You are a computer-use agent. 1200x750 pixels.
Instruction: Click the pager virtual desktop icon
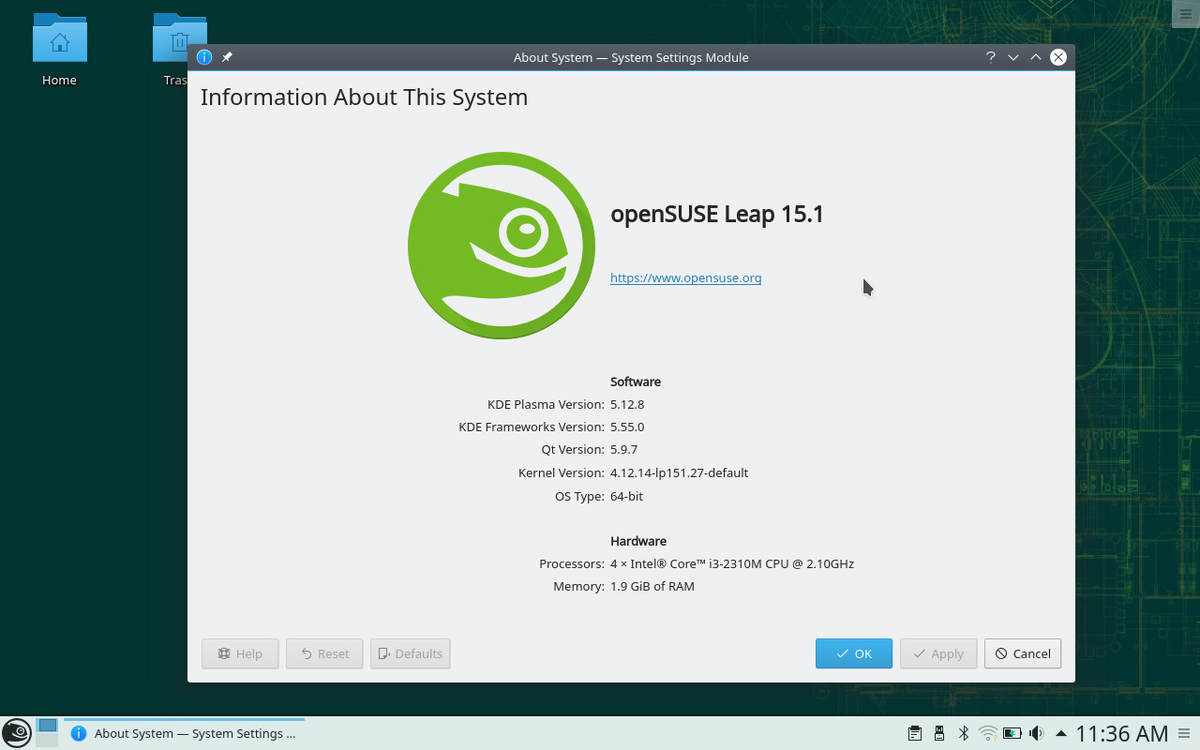coord(47,732)
